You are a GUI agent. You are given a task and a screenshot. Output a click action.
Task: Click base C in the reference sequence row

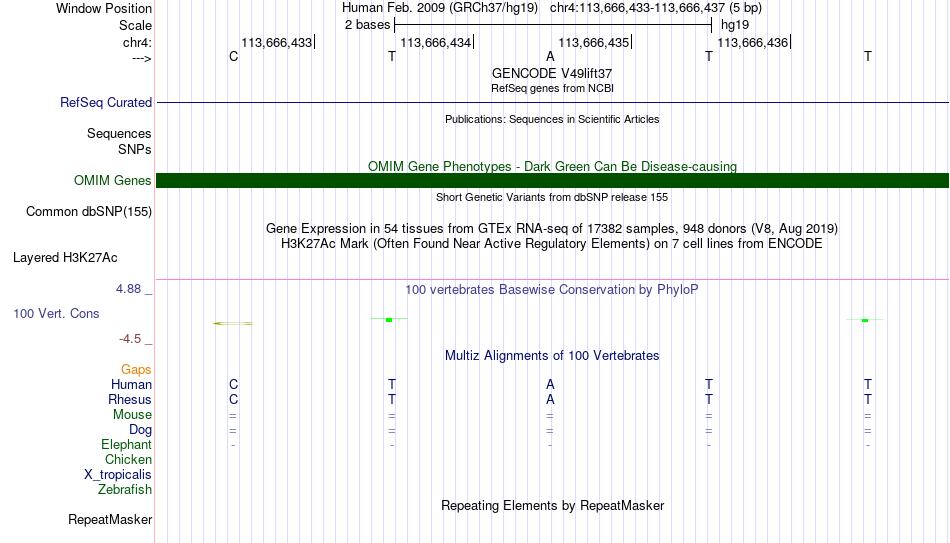pos(233,57)
